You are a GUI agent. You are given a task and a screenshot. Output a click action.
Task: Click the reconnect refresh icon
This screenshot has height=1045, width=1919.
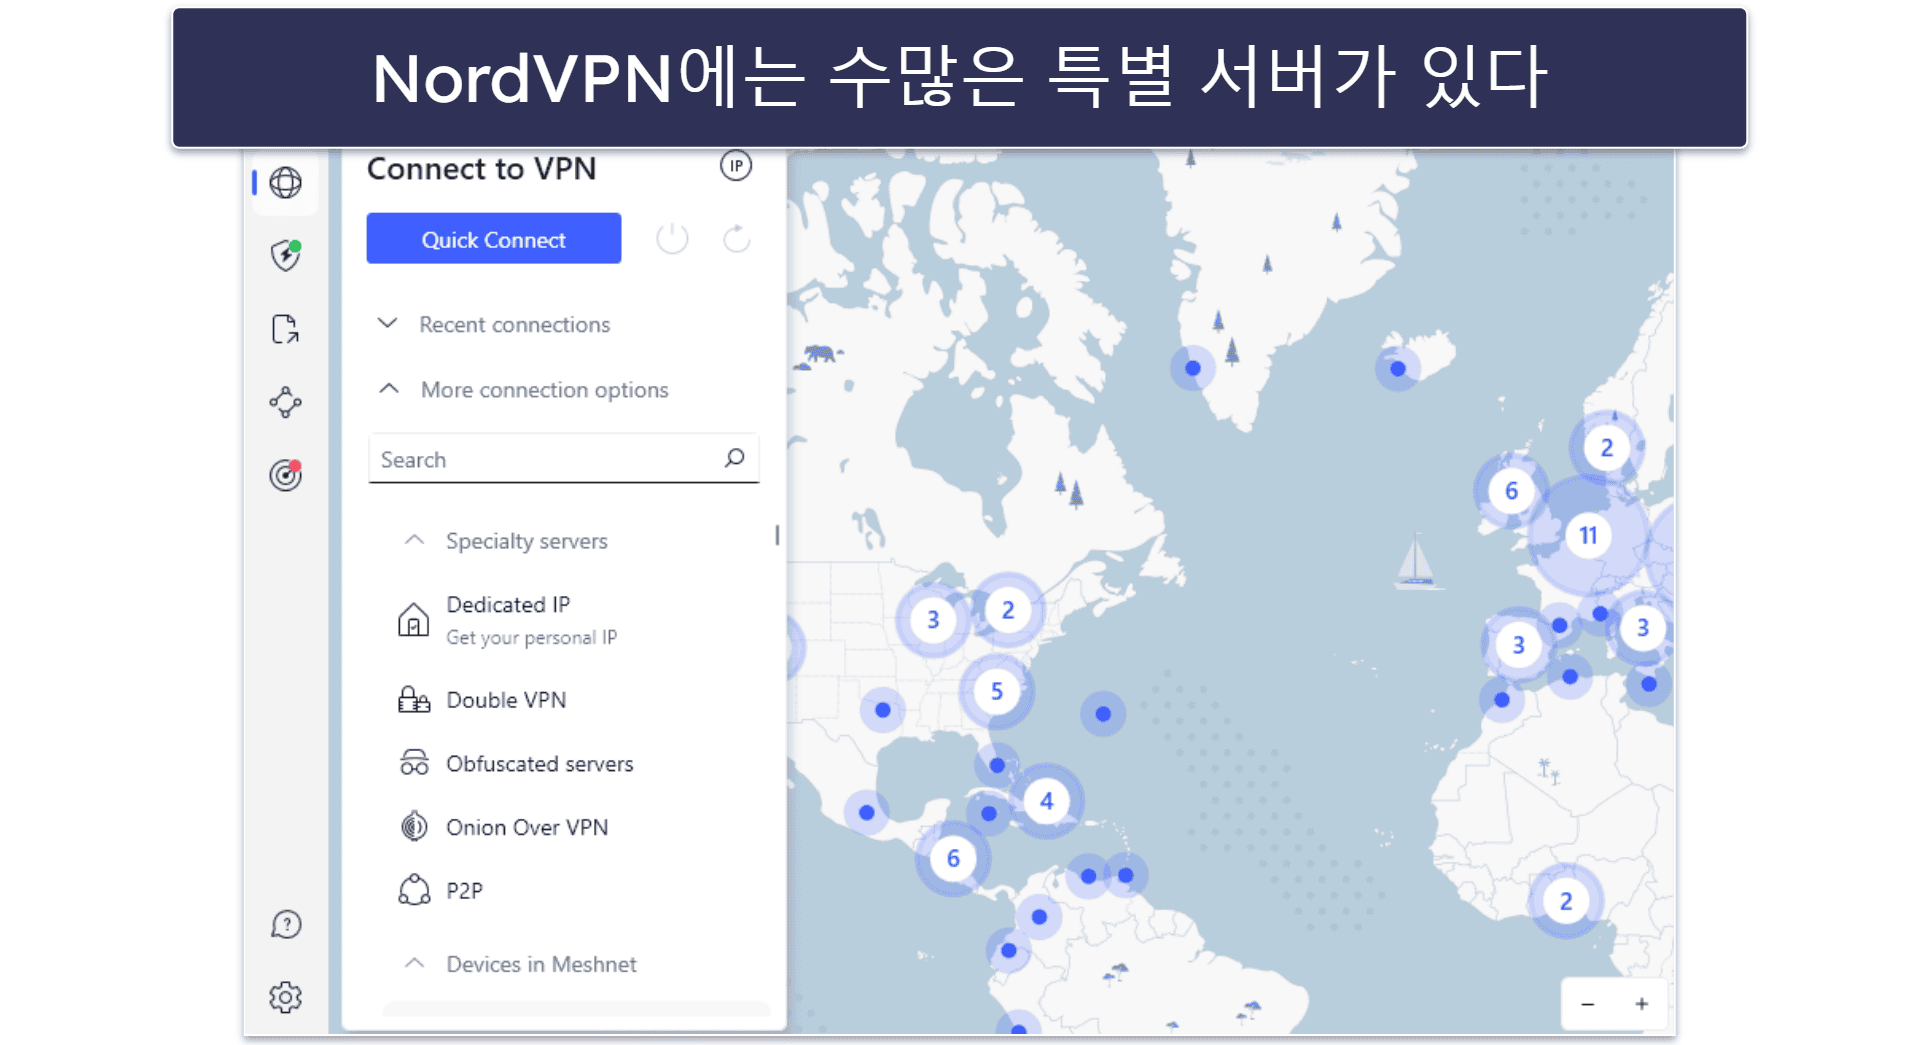click(x=737, y=239)
